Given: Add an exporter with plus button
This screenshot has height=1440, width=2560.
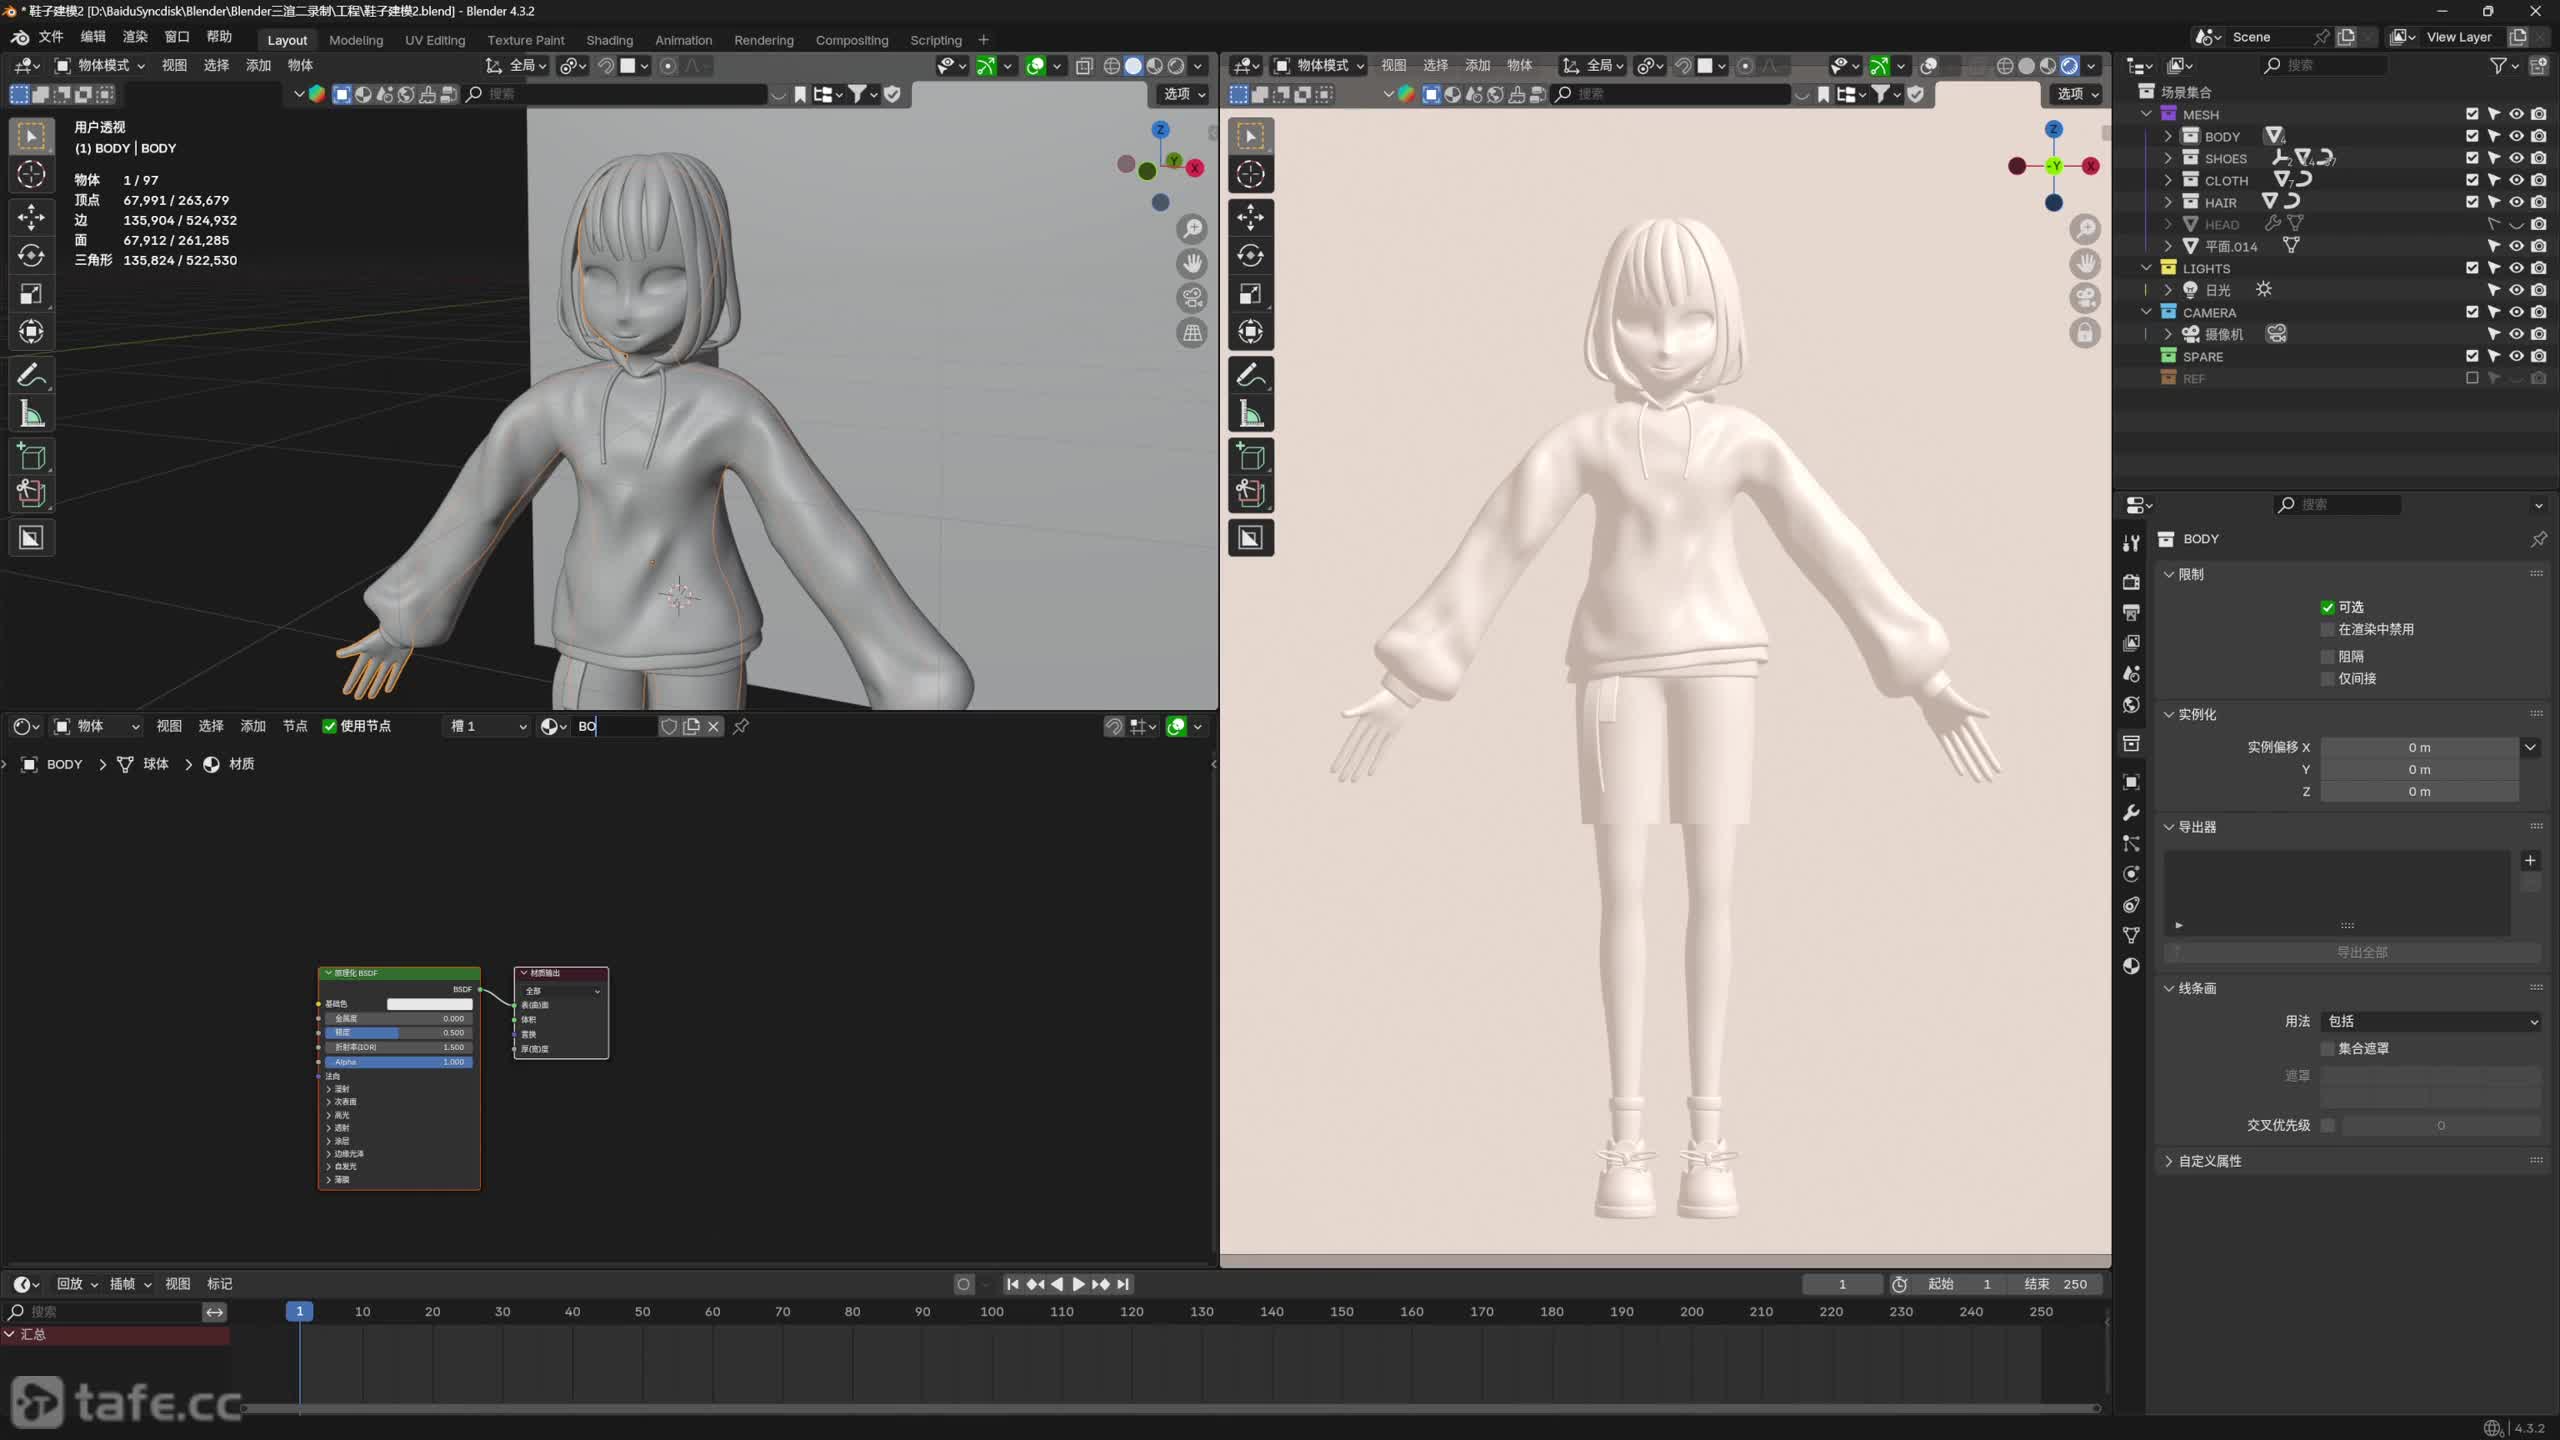Looking at the screenshot, I should point(2530,861).
